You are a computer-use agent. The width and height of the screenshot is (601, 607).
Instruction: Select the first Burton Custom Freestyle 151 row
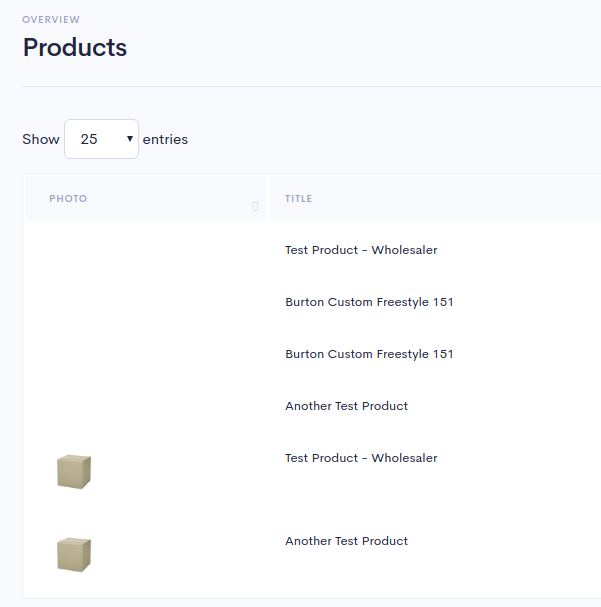[x=369, y=302]
